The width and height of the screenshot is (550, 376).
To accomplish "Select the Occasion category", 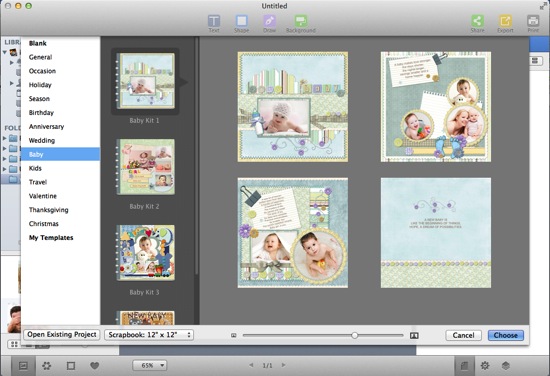I will (x=42, y=71).
